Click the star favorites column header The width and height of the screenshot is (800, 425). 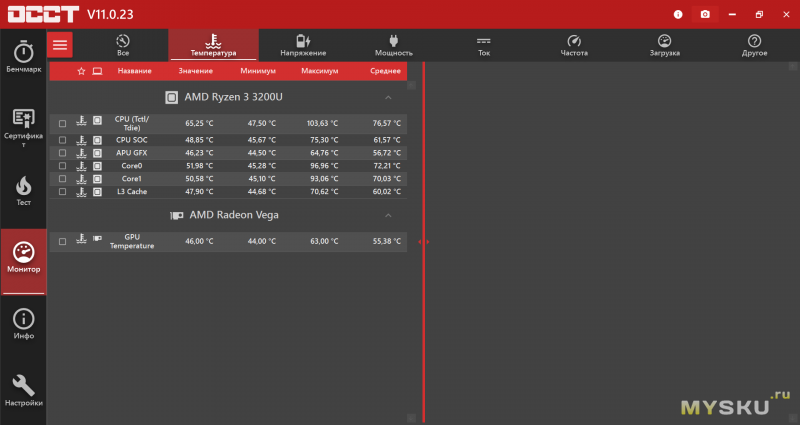81,71
